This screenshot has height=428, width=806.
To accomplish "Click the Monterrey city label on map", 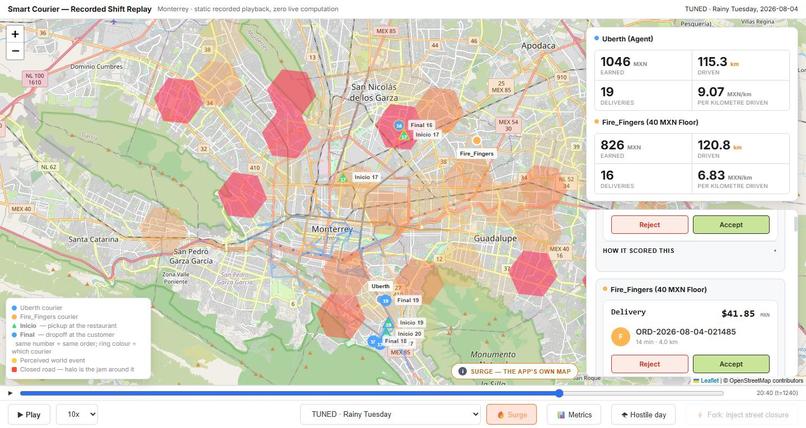I will (x=332, y=229).
